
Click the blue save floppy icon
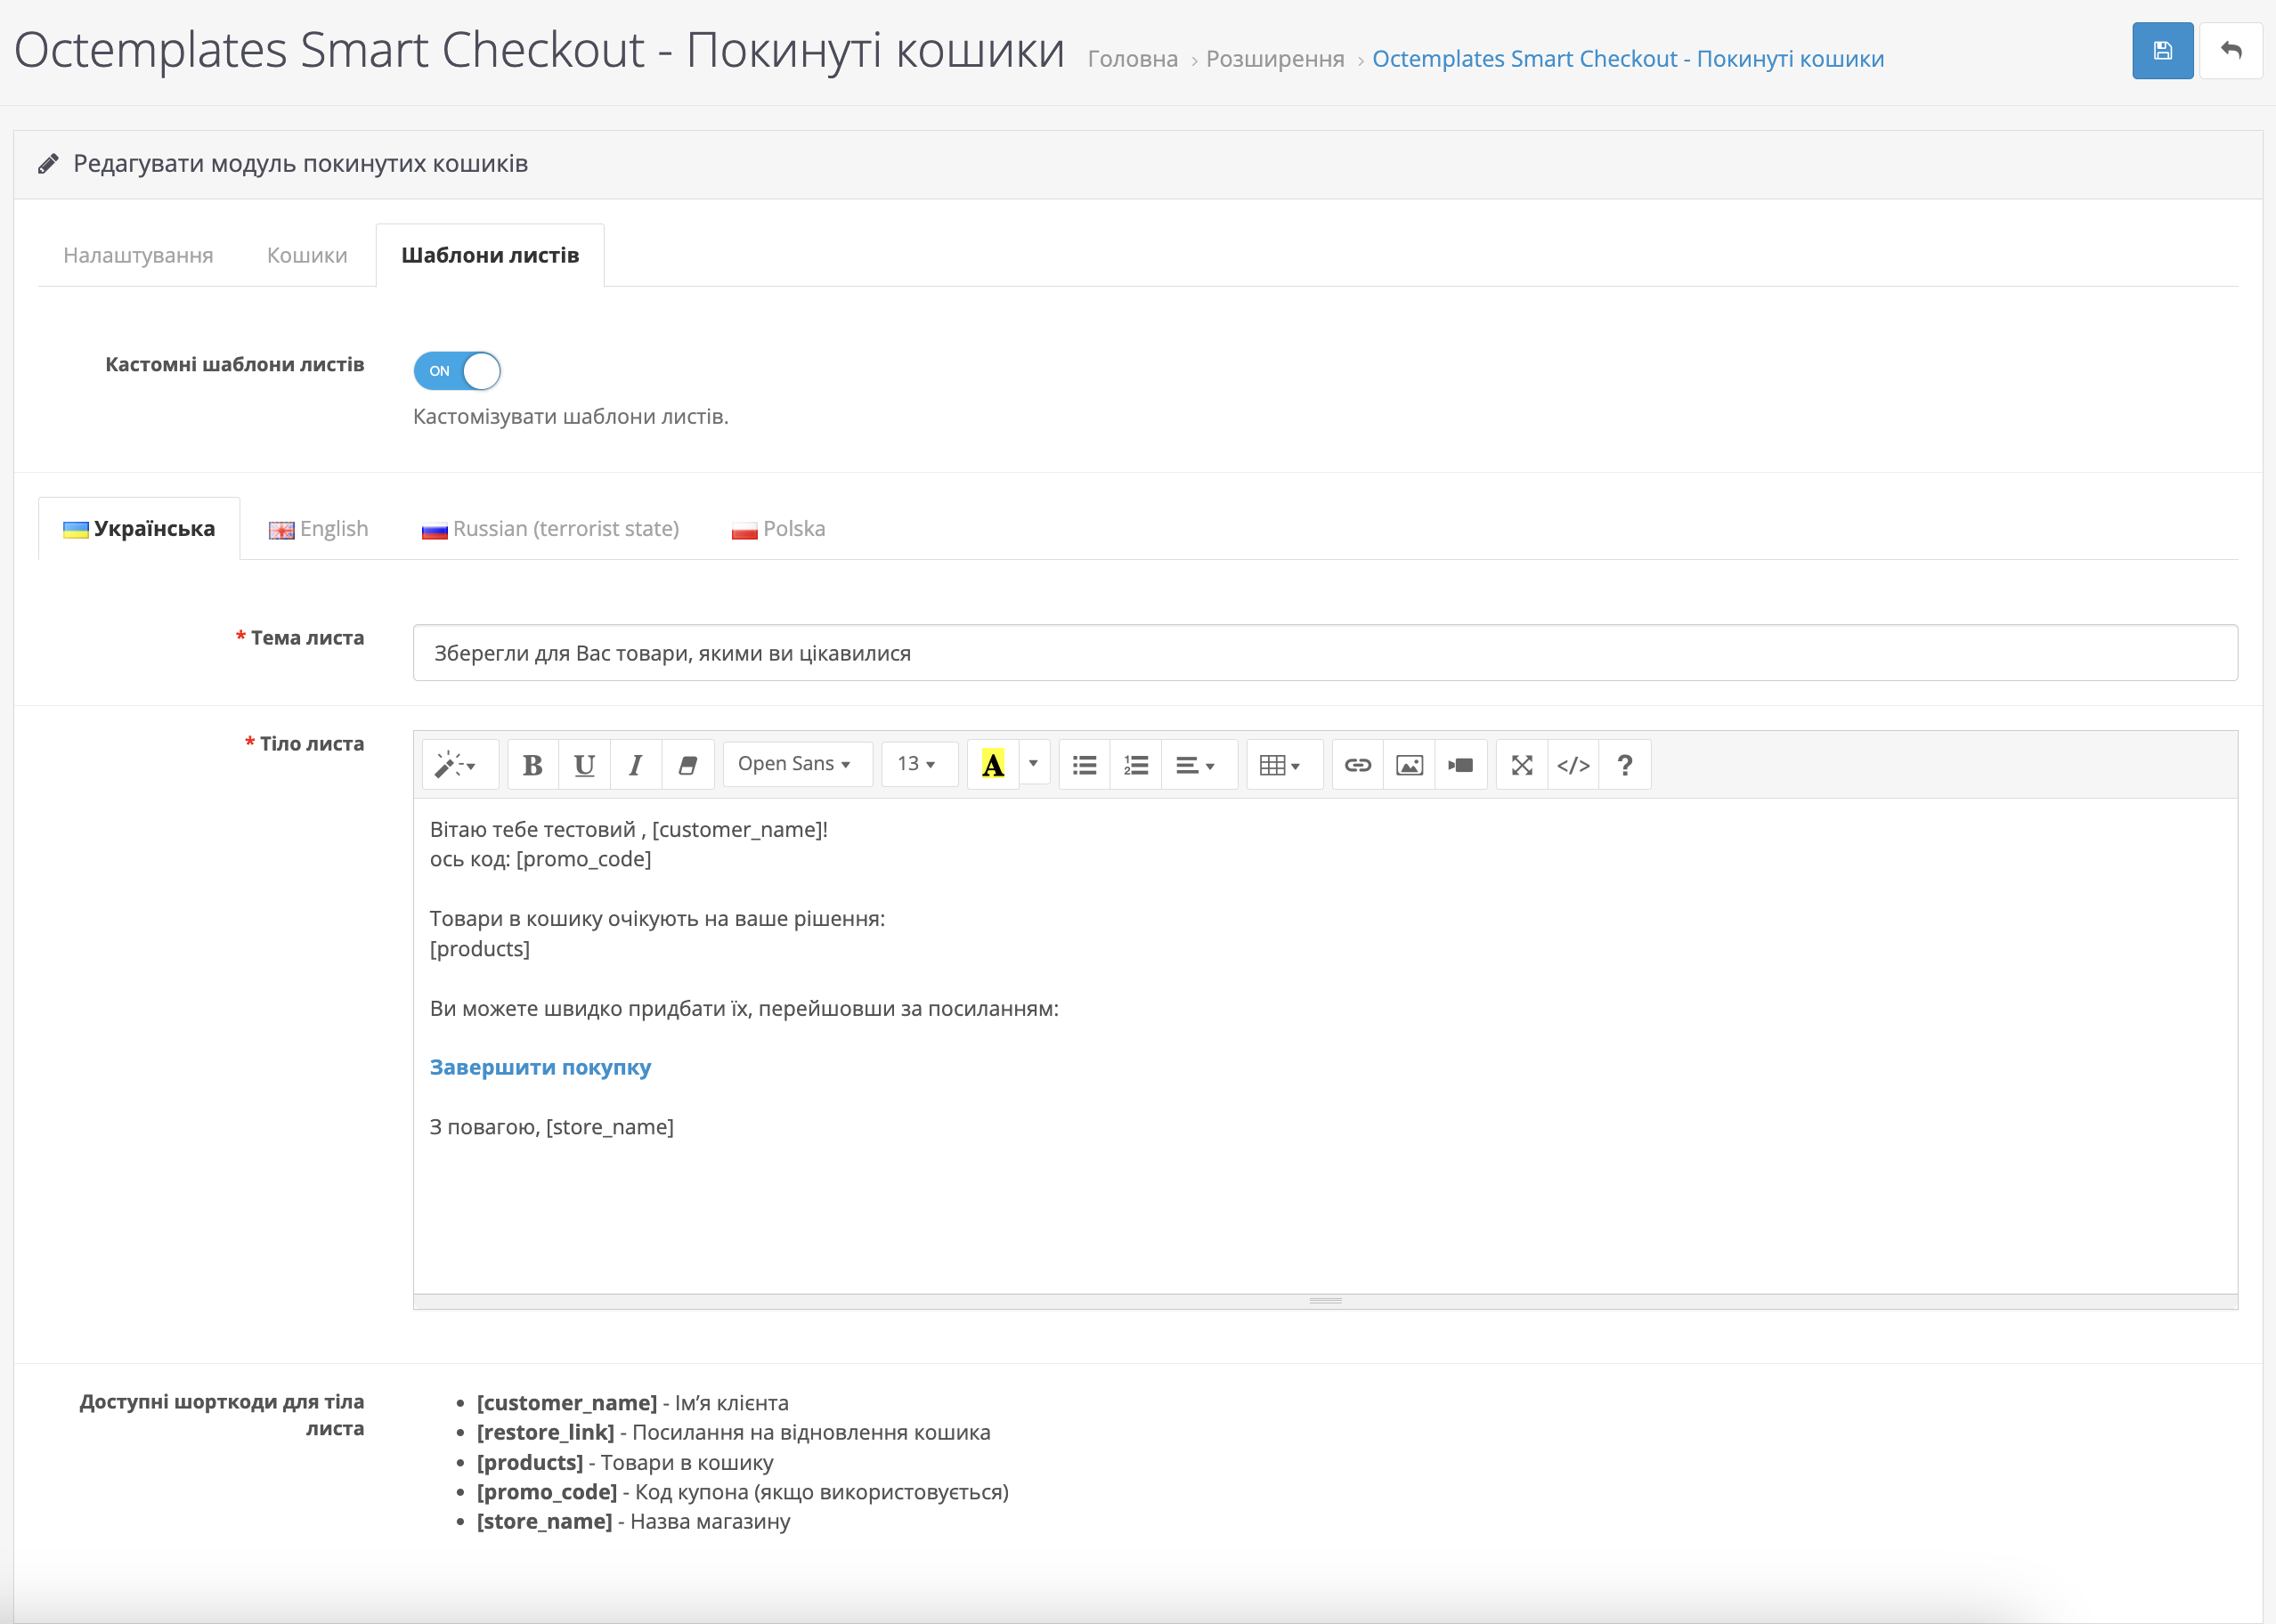(2162, 51)
